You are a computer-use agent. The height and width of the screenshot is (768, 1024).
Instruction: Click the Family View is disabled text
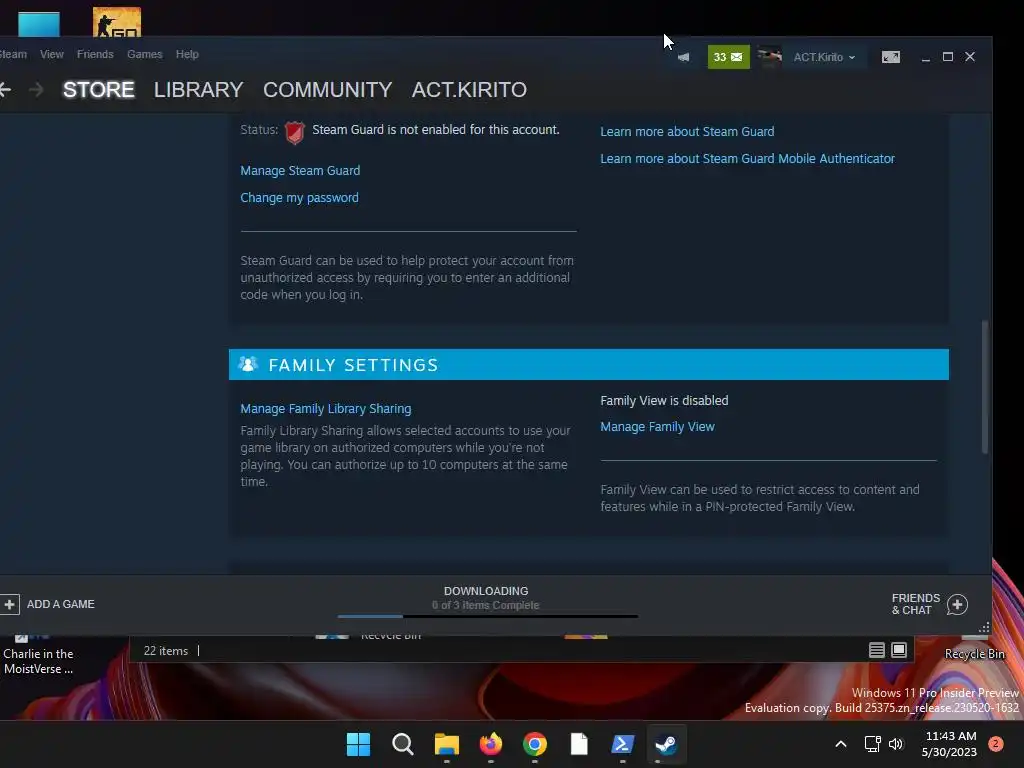[x=664, y=400]
